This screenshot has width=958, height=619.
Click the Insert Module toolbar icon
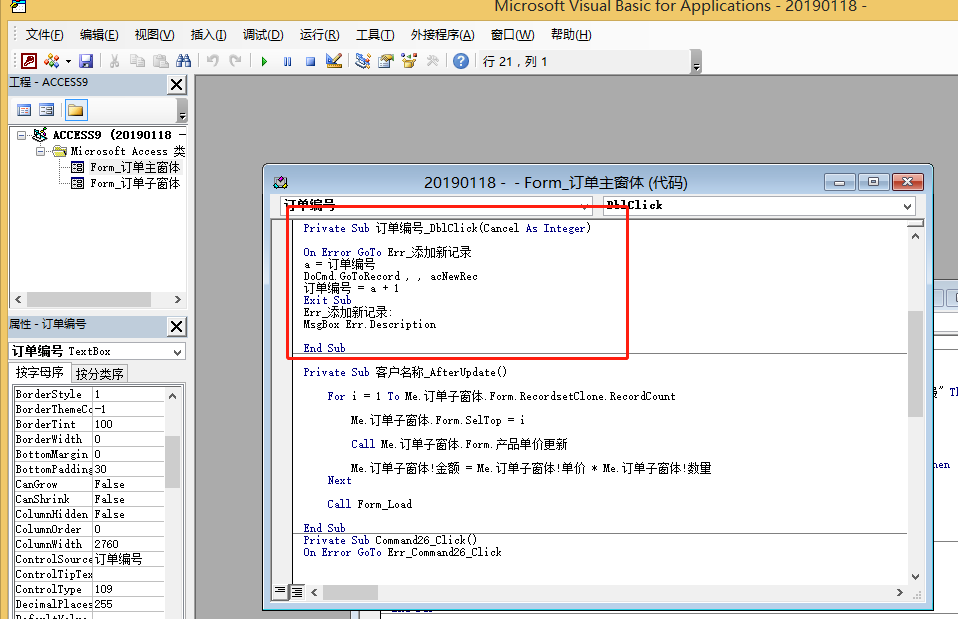(52, 61)
